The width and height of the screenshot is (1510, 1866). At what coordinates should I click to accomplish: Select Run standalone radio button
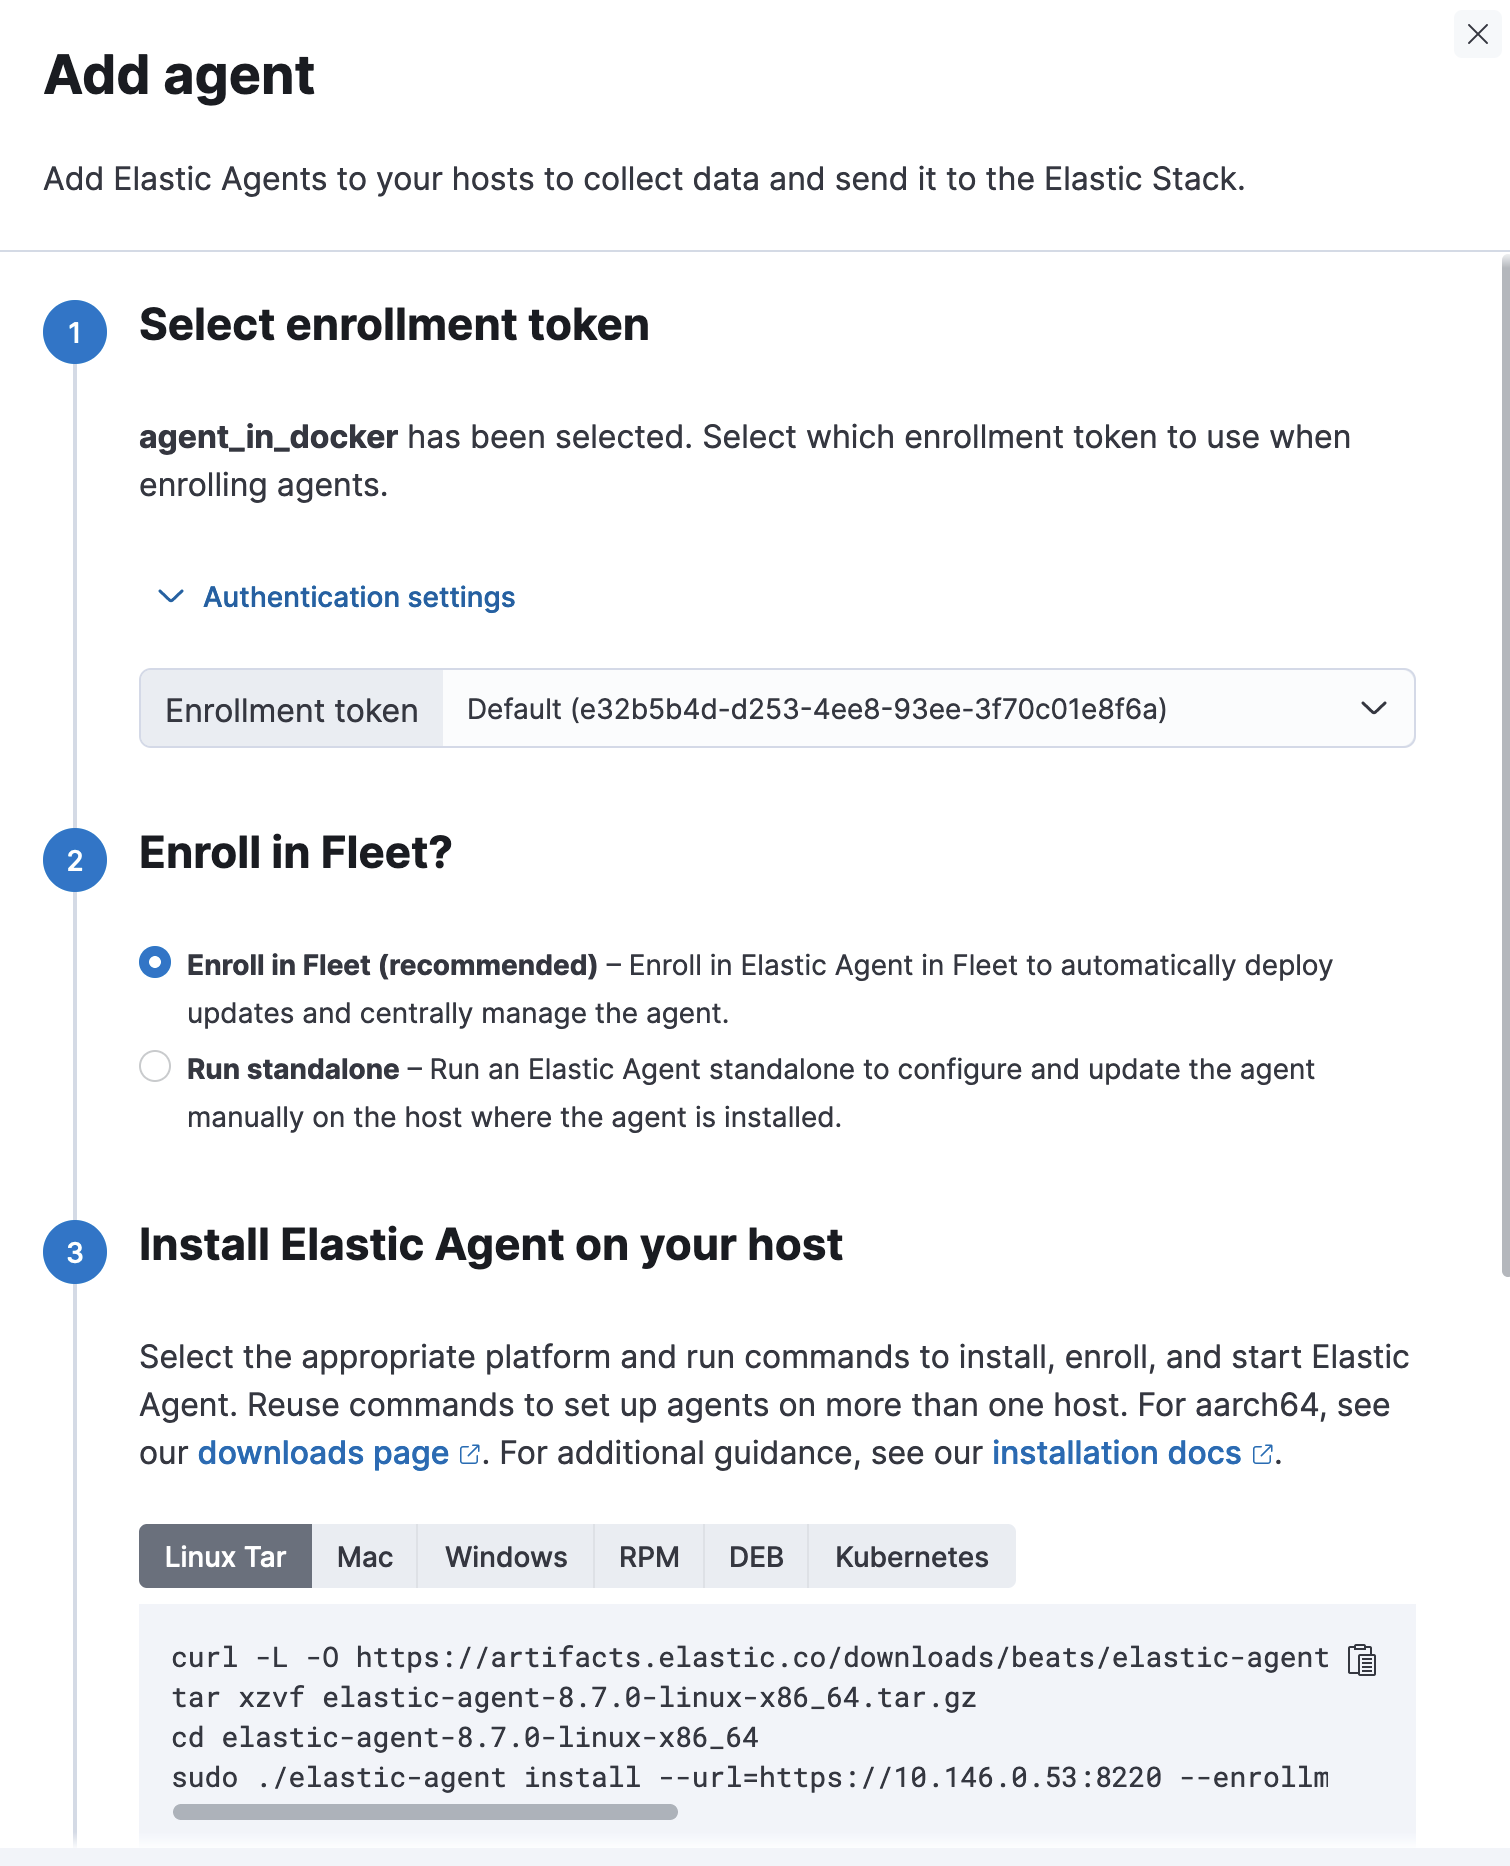click(x=155, y=1066)
